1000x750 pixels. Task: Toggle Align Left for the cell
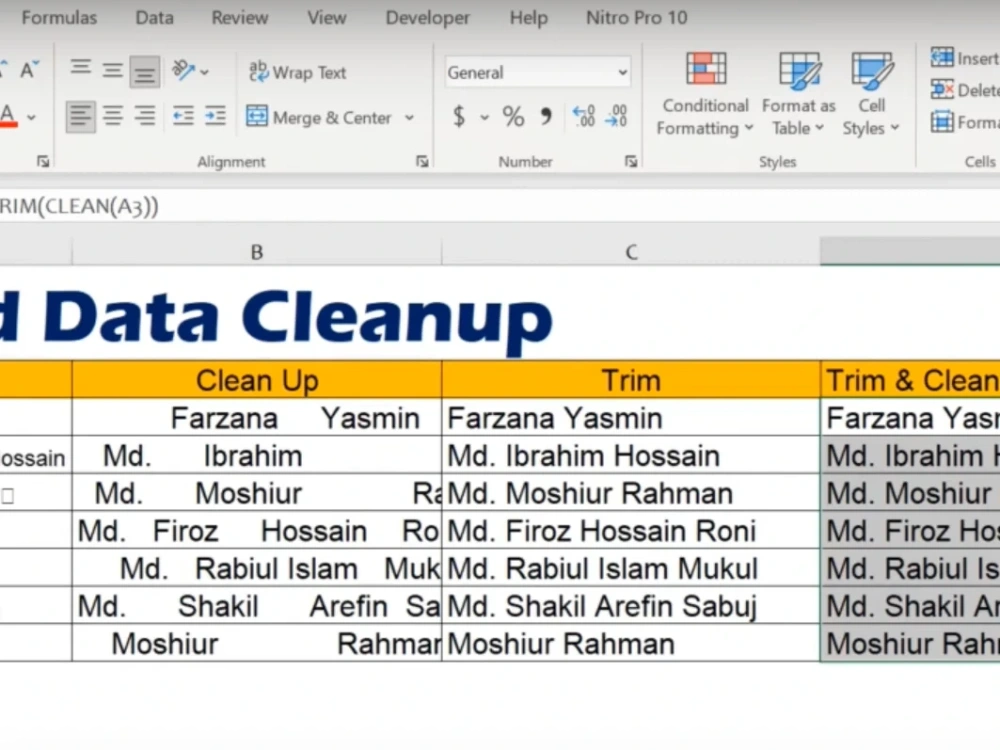pyautogui.click(x=80, y=116)
